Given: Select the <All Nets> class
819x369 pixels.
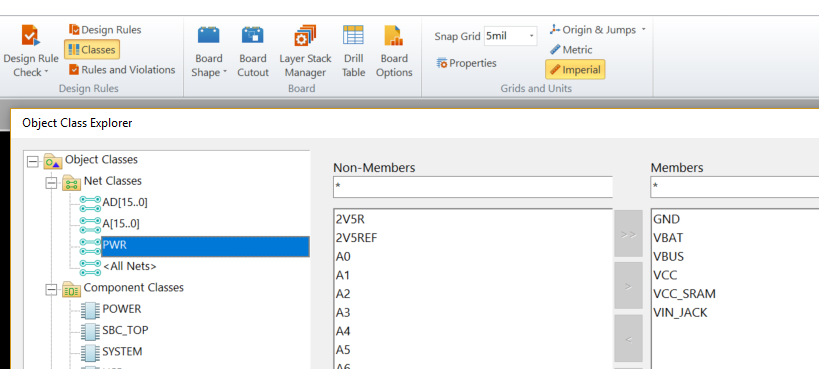Looking at the screenshot, I should [130, 266].
